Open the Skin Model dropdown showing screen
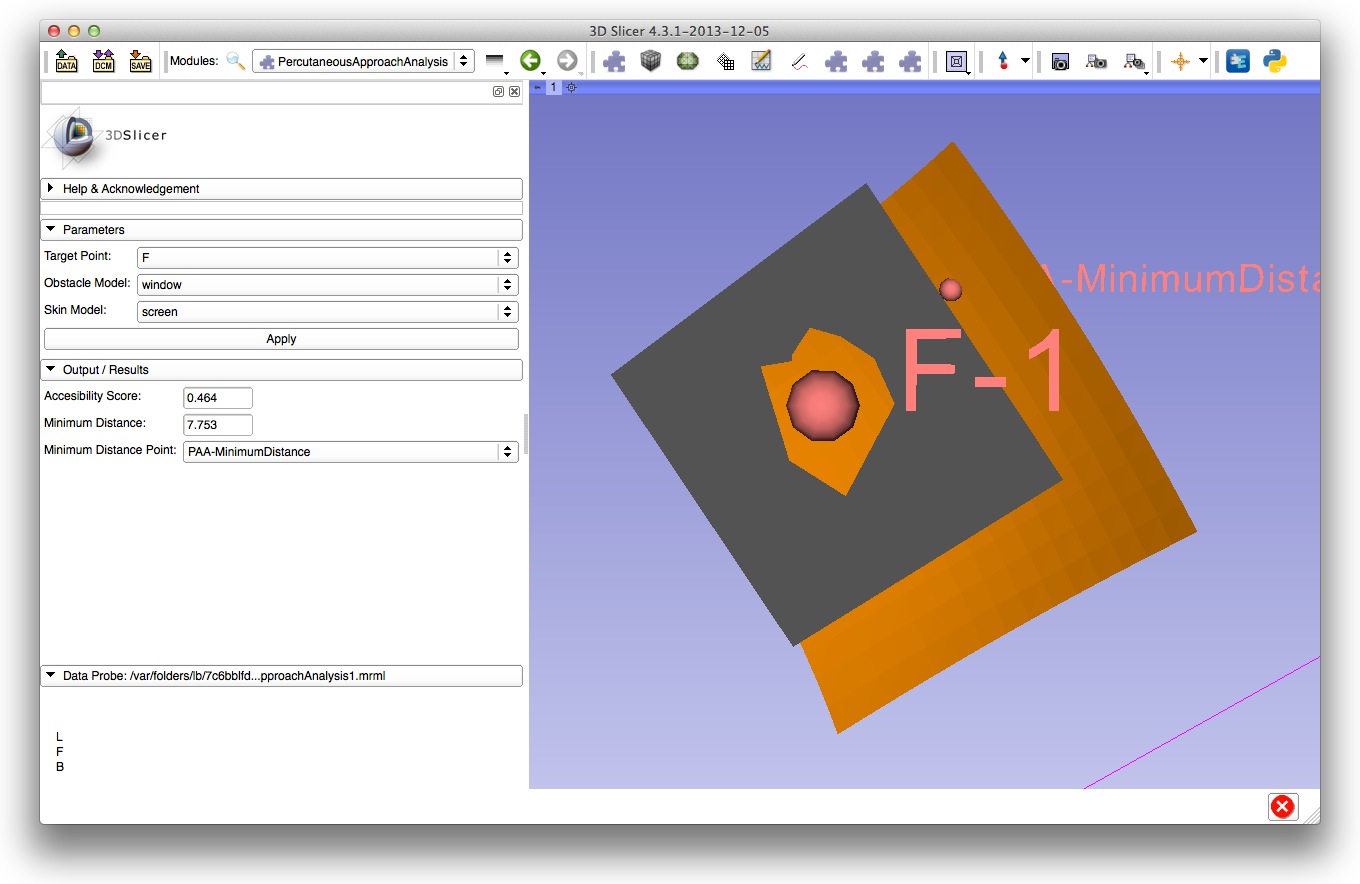The width and height of the screenshot is (1360, 884). [x=327, y=312]
